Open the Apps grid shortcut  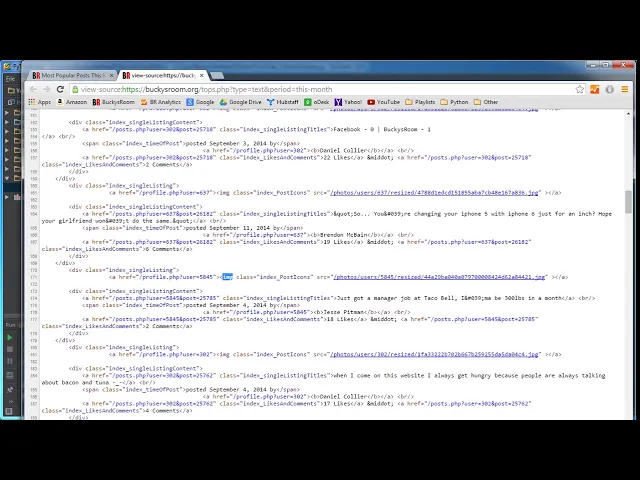pos(40,102)
